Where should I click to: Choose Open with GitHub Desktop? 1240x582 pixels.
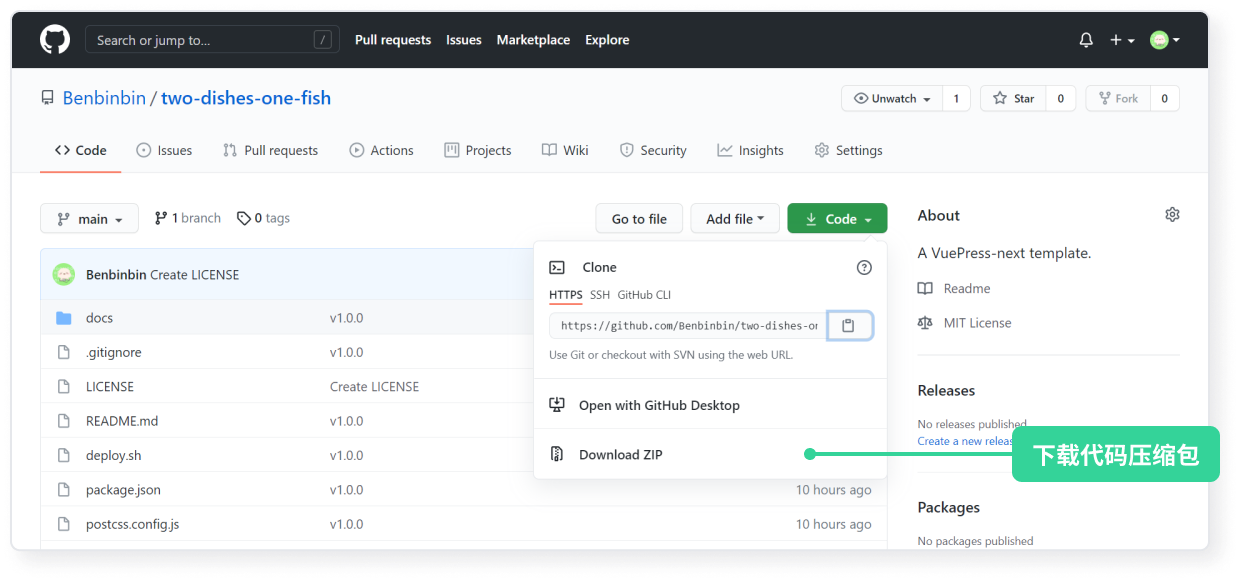(x=710, y=405)
